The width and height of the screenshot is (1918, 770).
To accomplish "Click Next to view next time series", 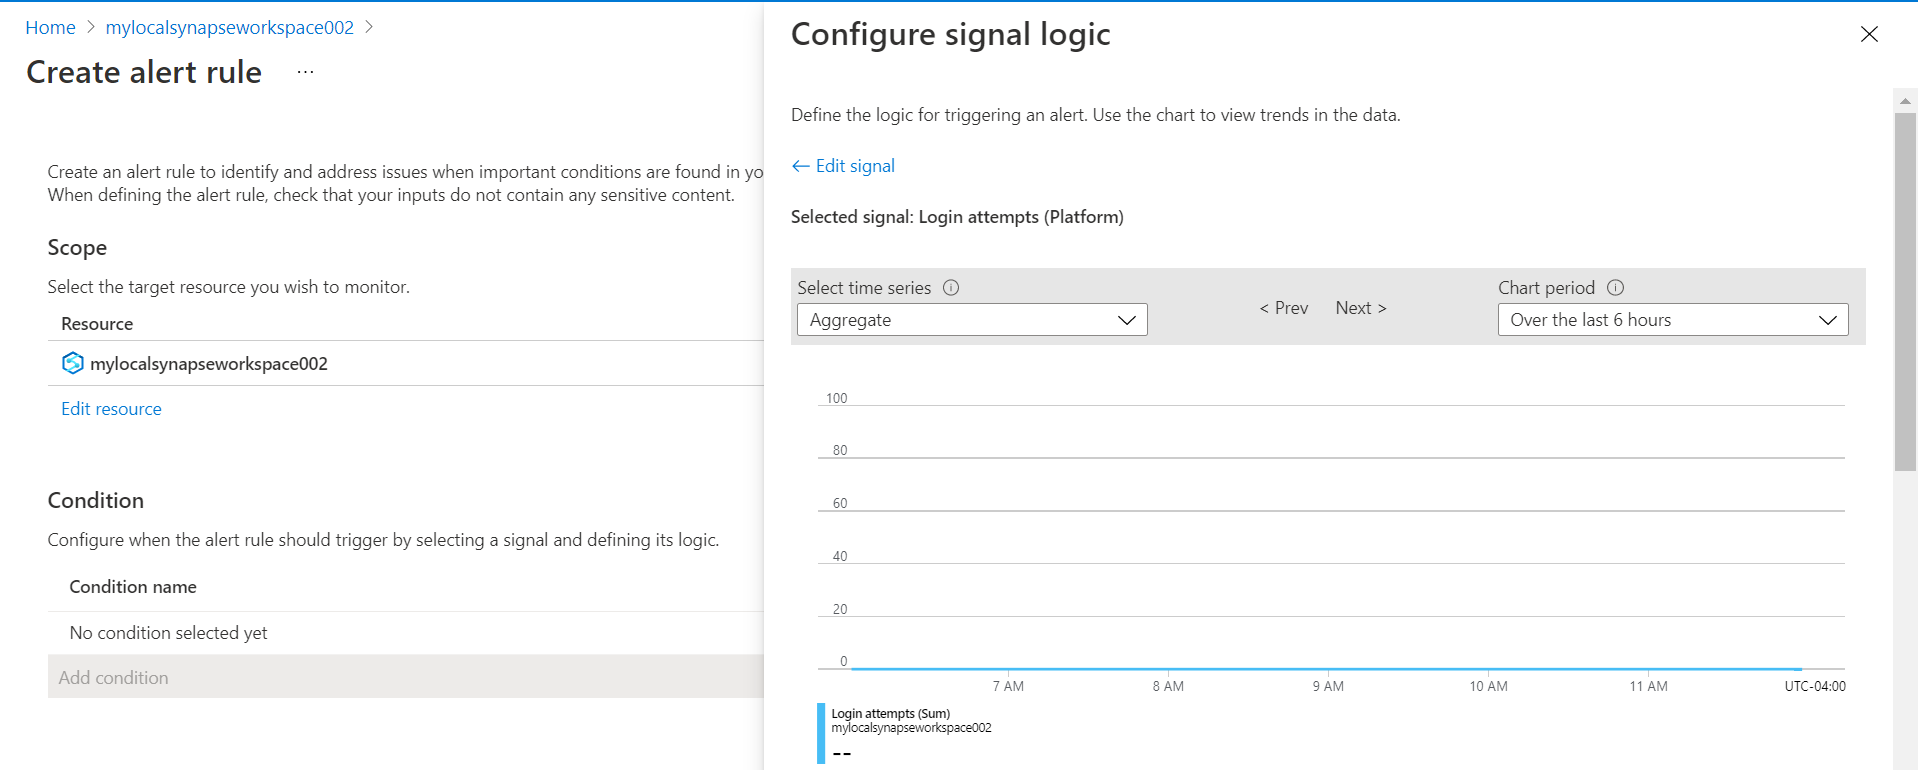I will pyautogui.click(x=1360, y=308).
